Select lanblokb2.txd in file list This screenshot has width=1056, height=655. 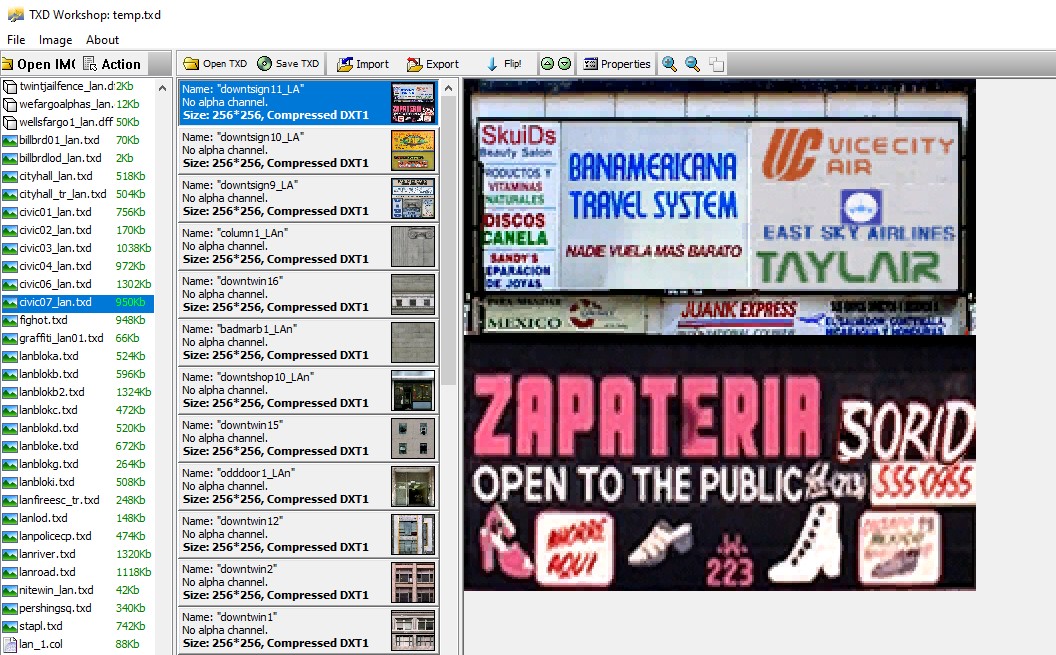point(77,392)
